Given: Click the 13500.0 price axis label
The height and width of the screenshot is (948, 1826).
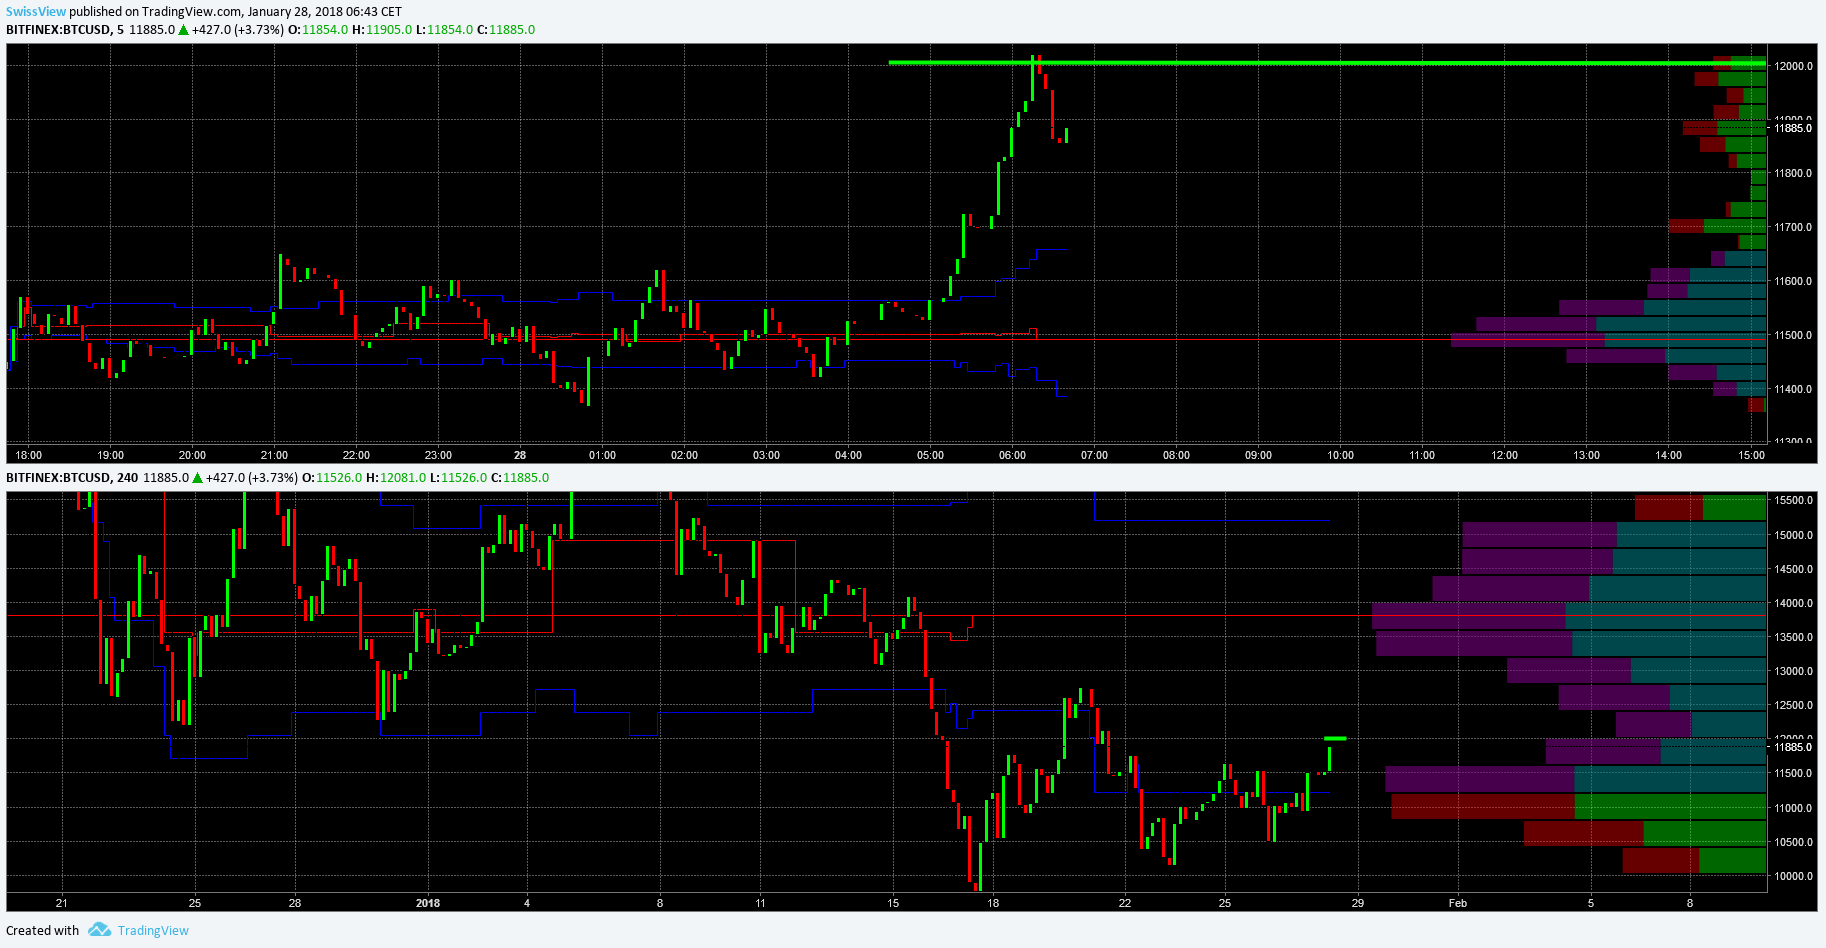Looking at the screenshot, I should pos(1793,637).
